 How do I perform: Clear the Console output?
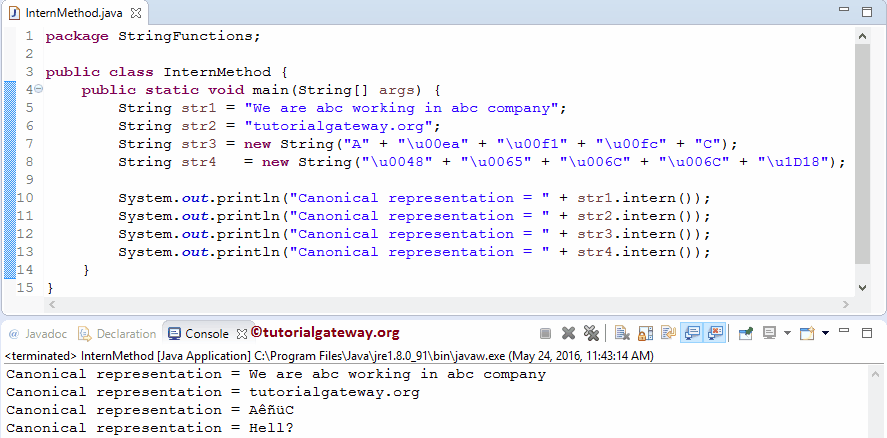(622, 333)
